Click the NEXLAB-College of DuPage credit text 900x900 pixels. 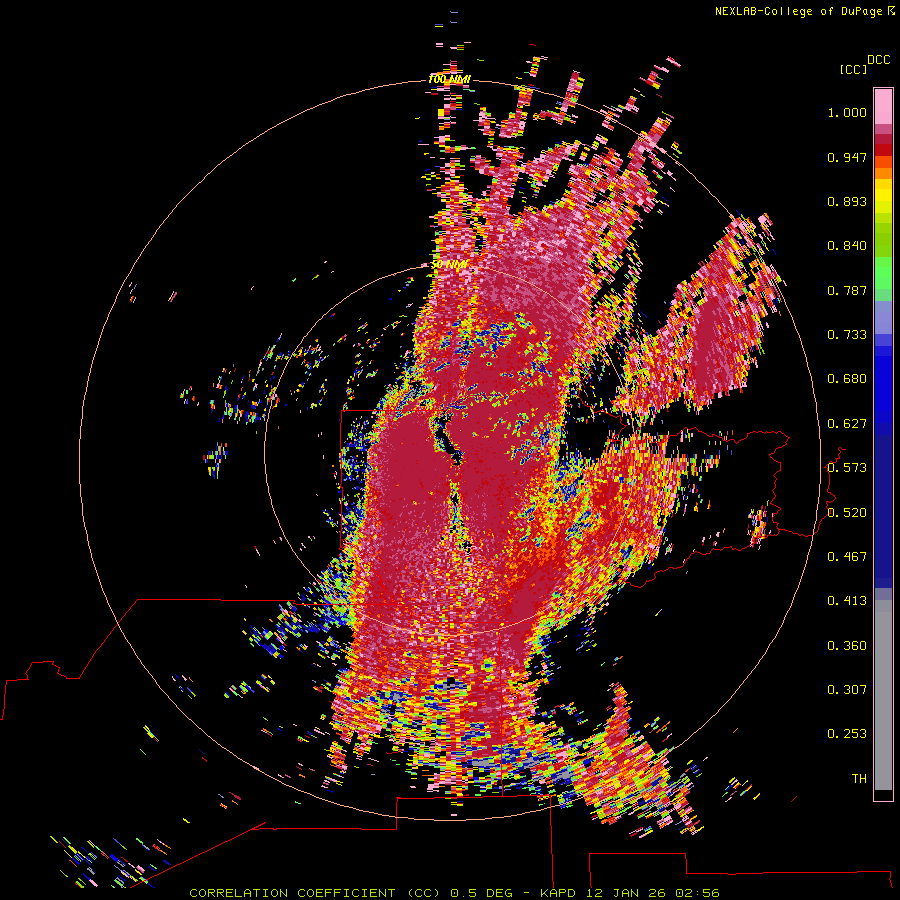pyautogui.click(x=798, y=11)
